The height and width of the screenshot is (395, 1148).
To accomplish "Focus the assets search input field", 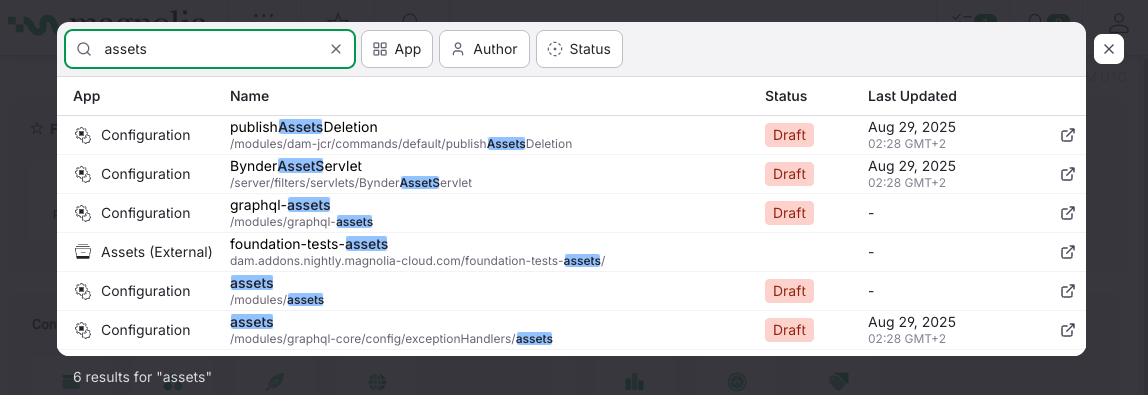I will (x=210, y=49).
